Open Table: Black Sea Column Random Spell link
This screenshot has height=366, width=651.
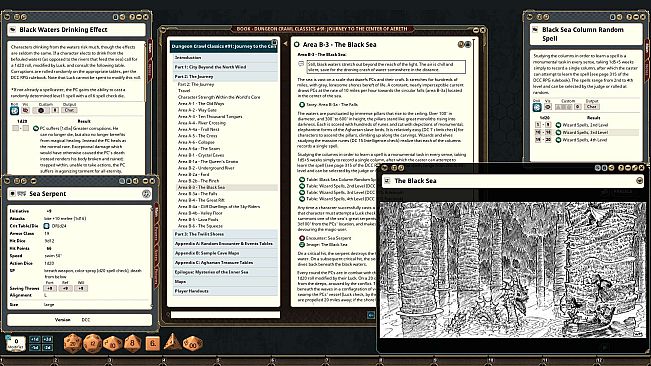[x=302, y=180]
